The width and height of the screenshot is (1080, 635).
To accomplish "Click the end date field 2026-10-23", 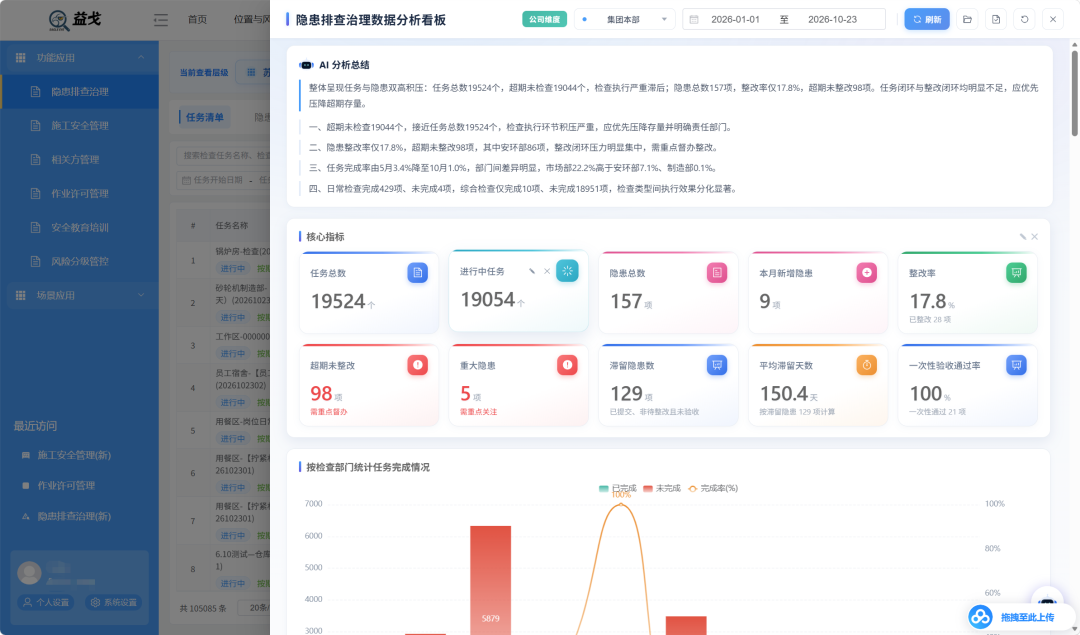I will click(x=832, y=19).
